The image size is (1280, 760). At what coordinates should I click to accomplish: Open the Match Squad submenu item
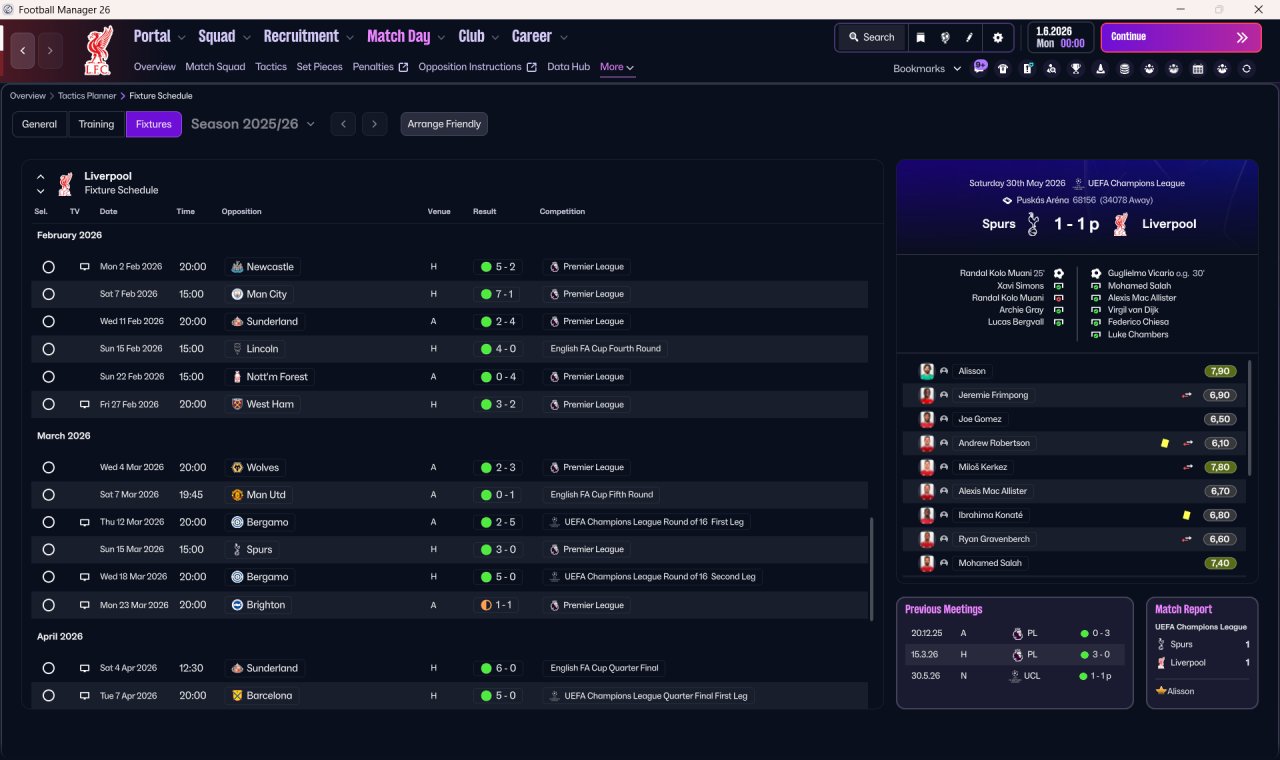(215, 67)
